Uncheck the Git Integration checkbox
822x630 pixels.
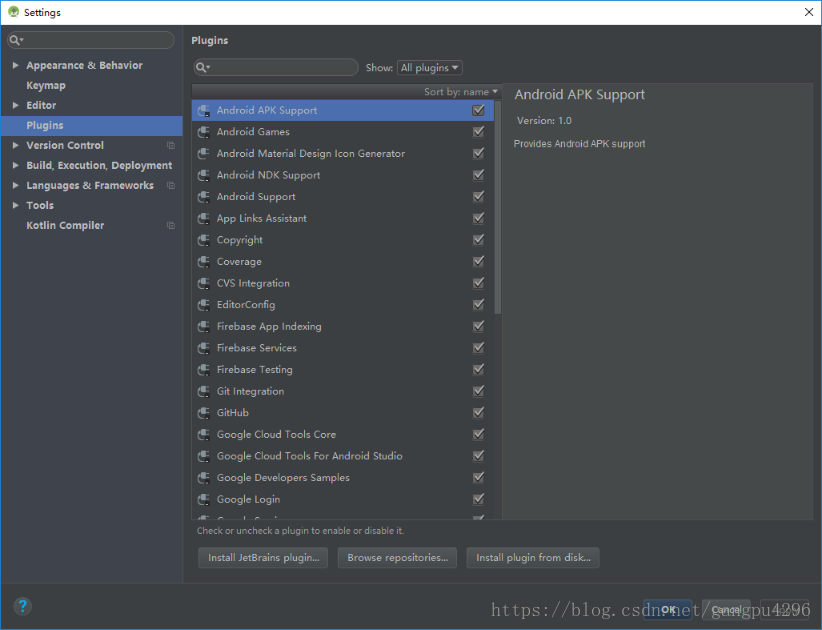pyautogui.click(x=478, y=391)
